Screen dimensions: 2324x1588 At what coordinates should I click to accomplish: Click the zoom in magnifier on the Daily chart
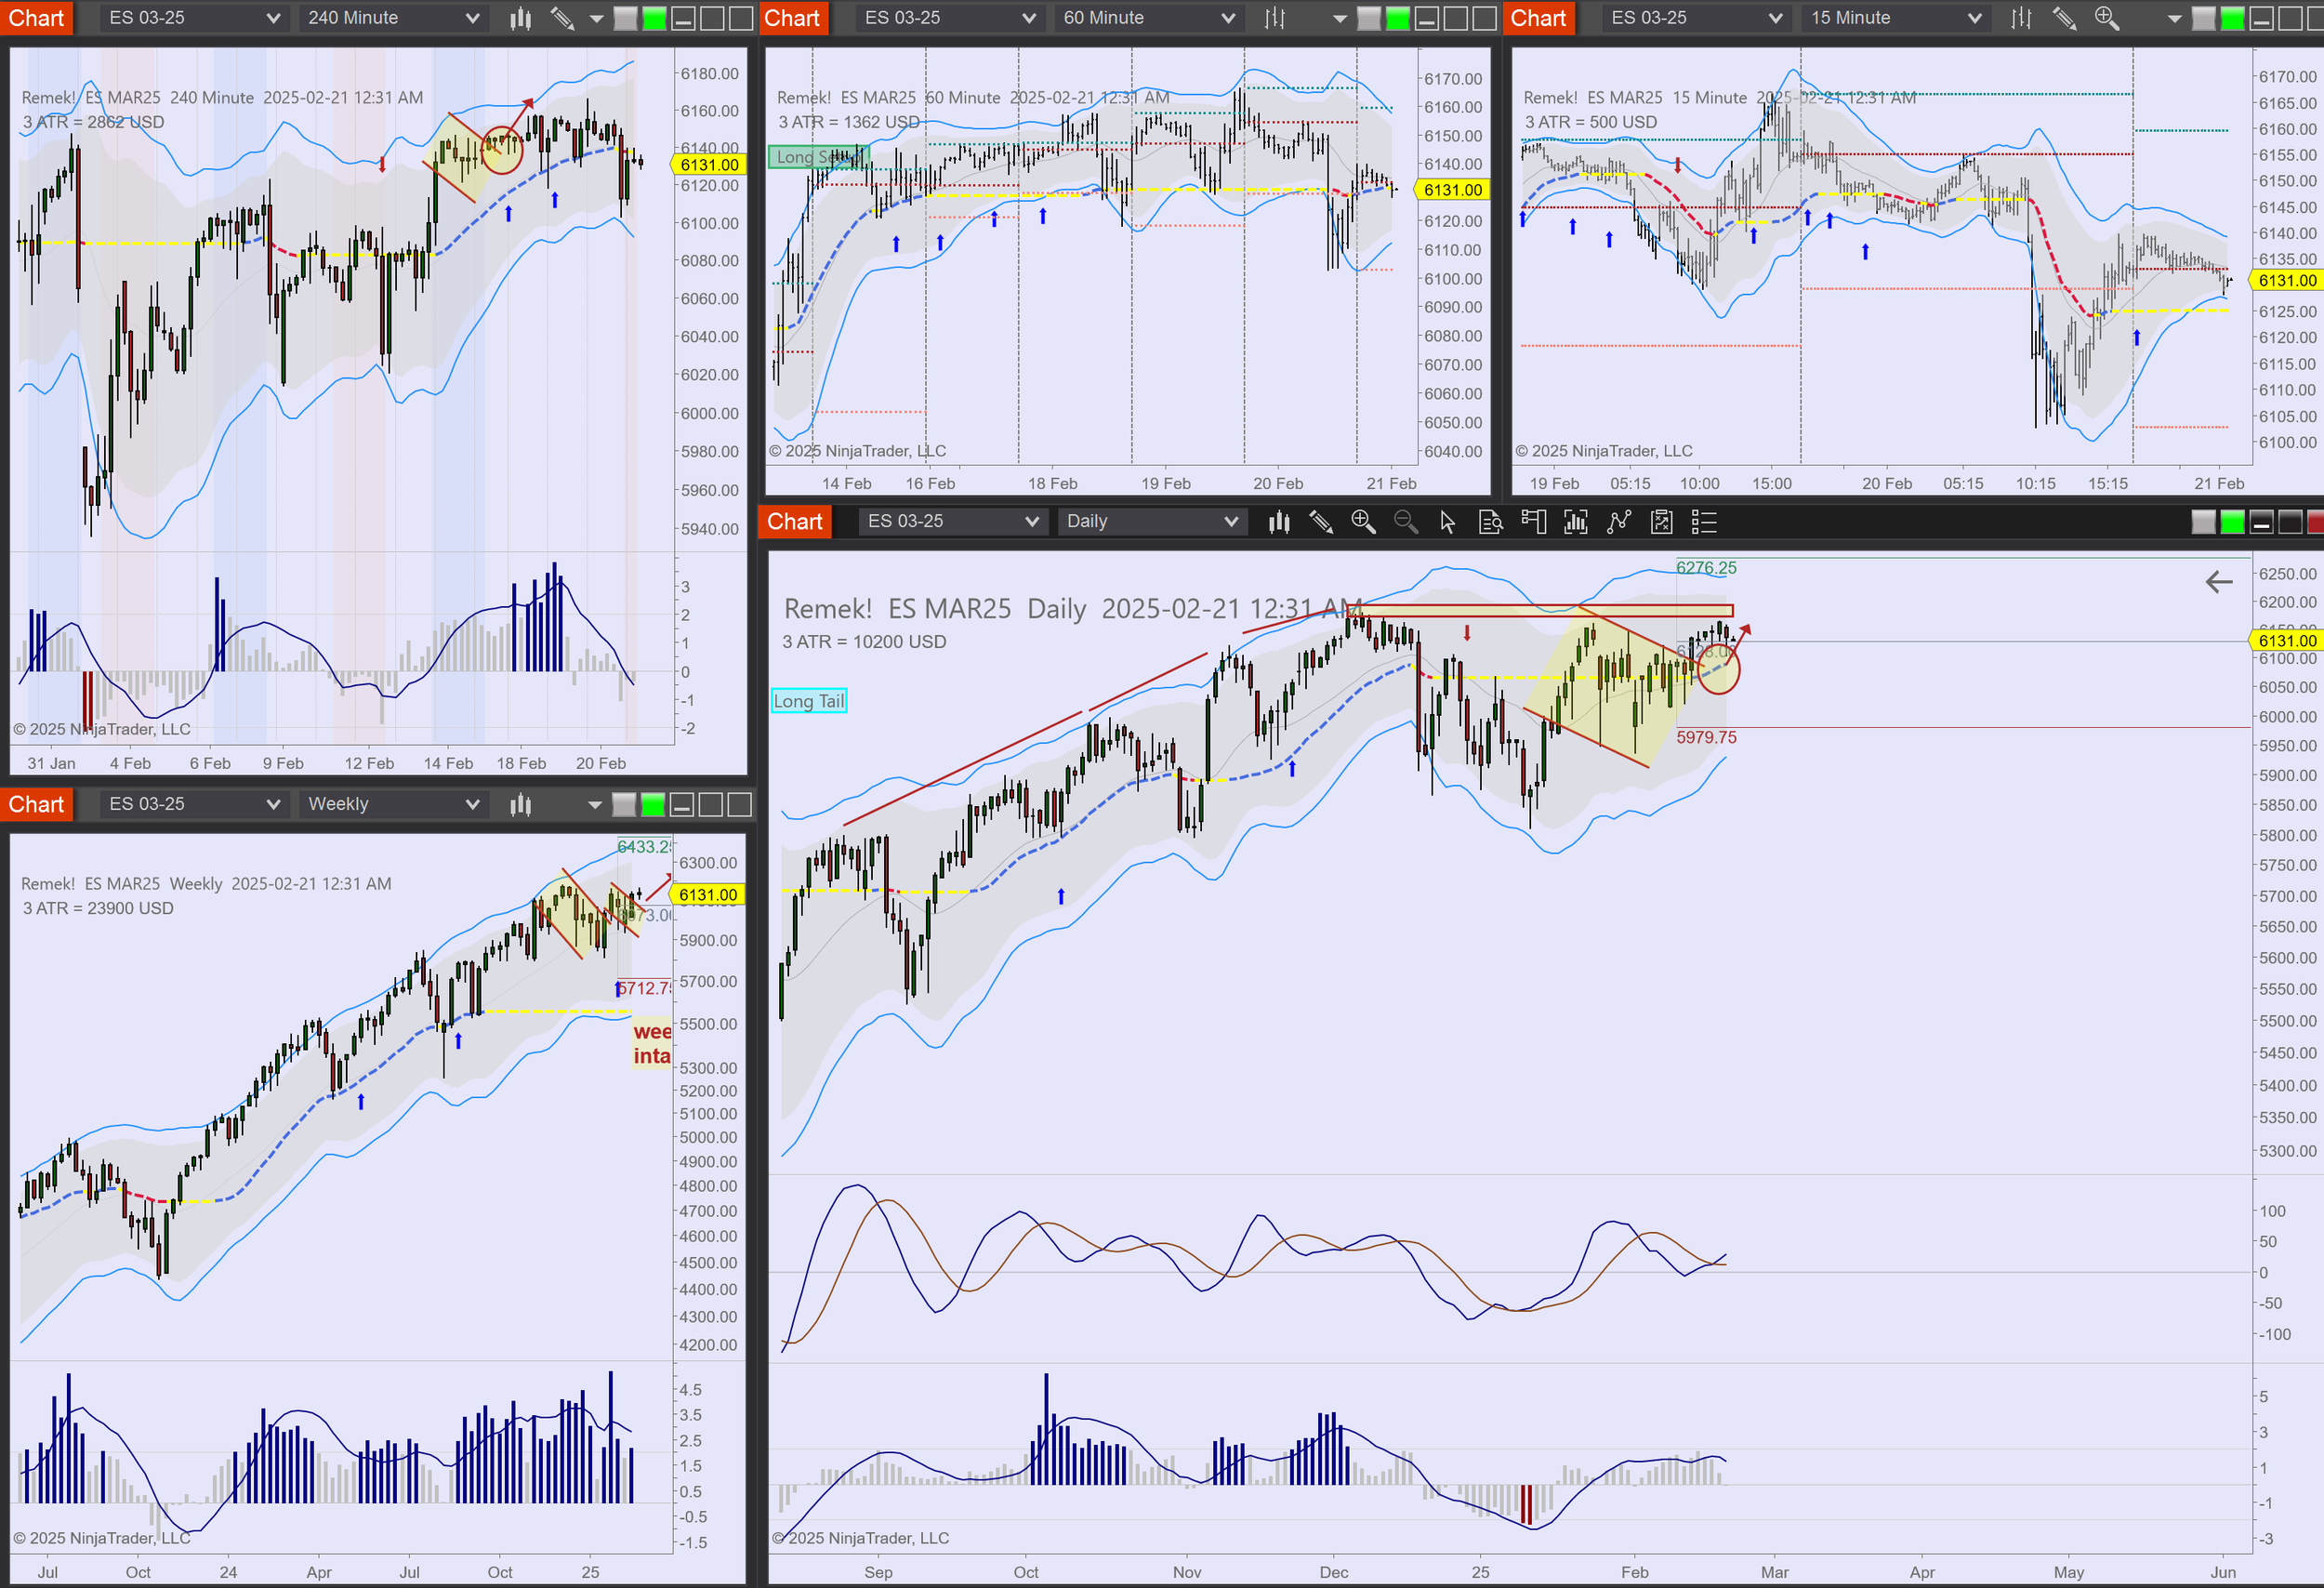pyautogui.click(x=1363, y=522)
